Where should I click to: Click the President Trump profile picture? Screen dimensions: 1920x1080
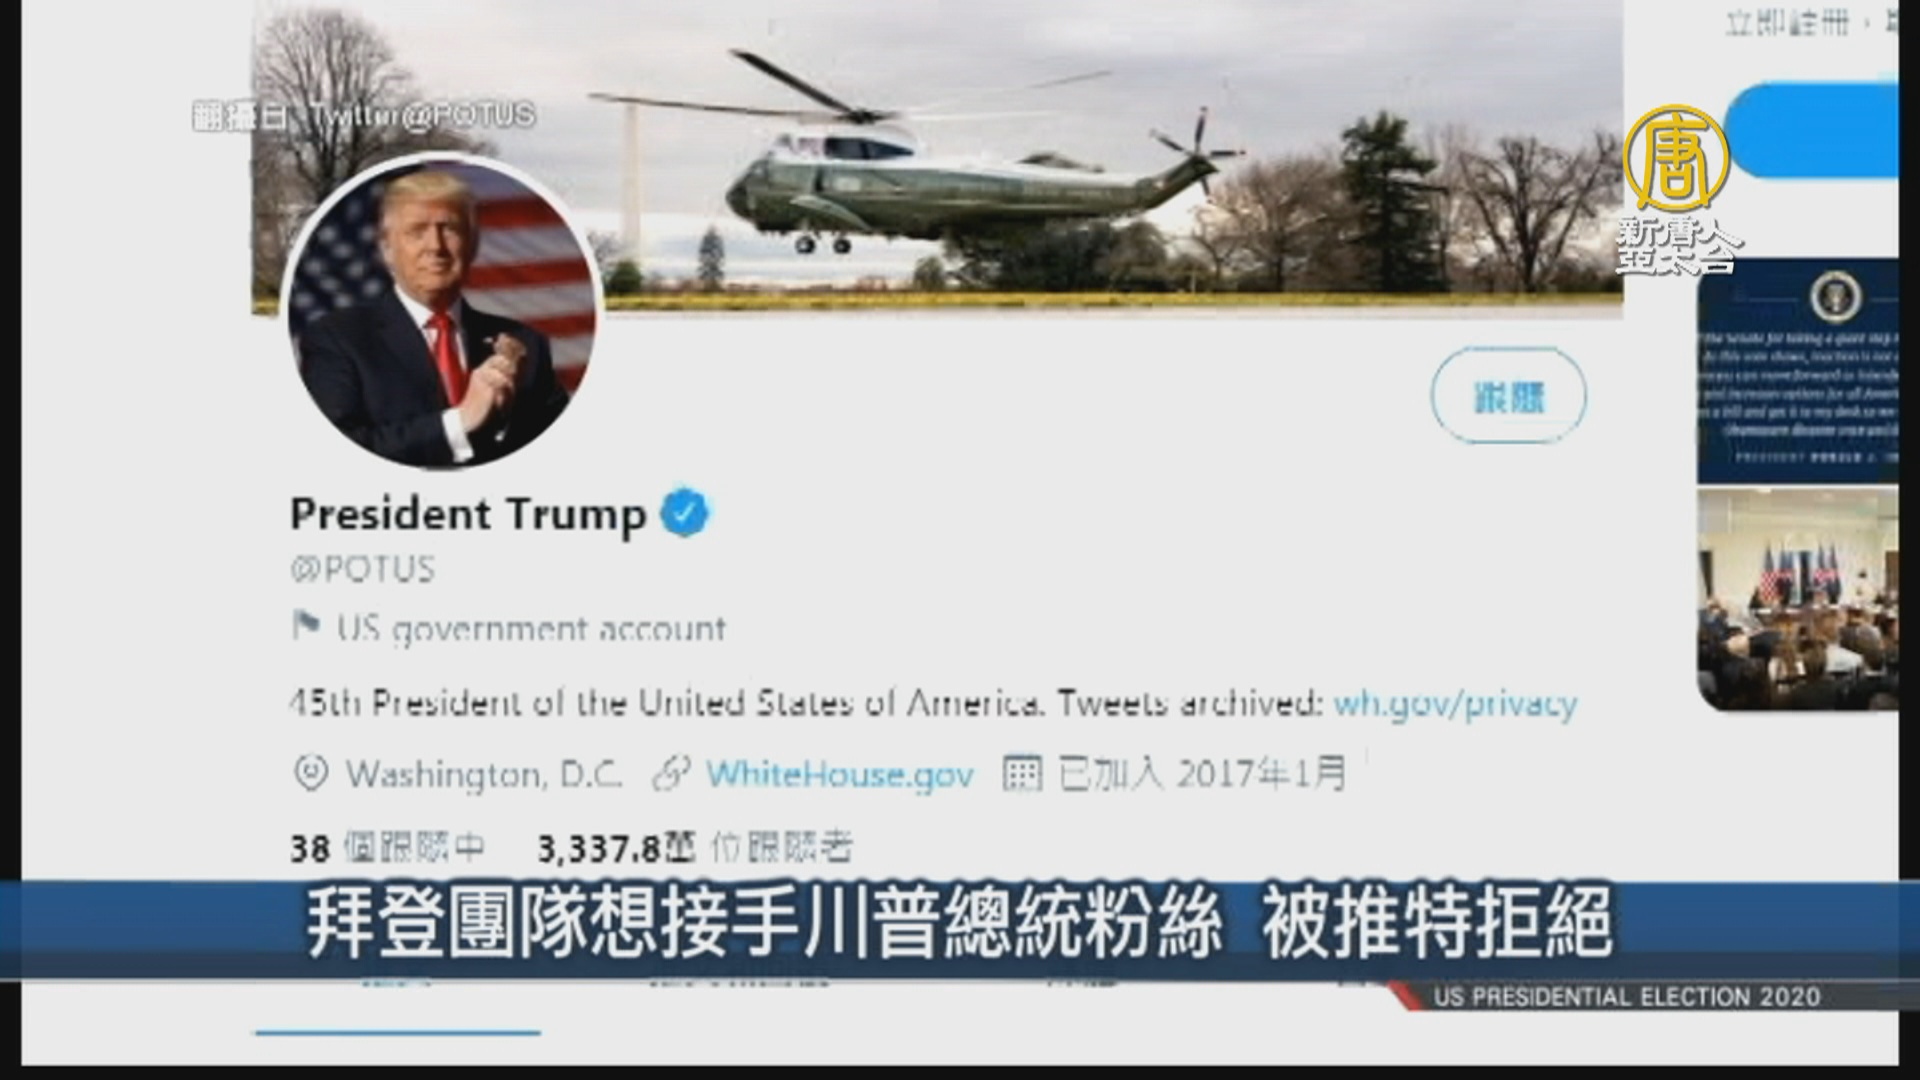[441, 312]
